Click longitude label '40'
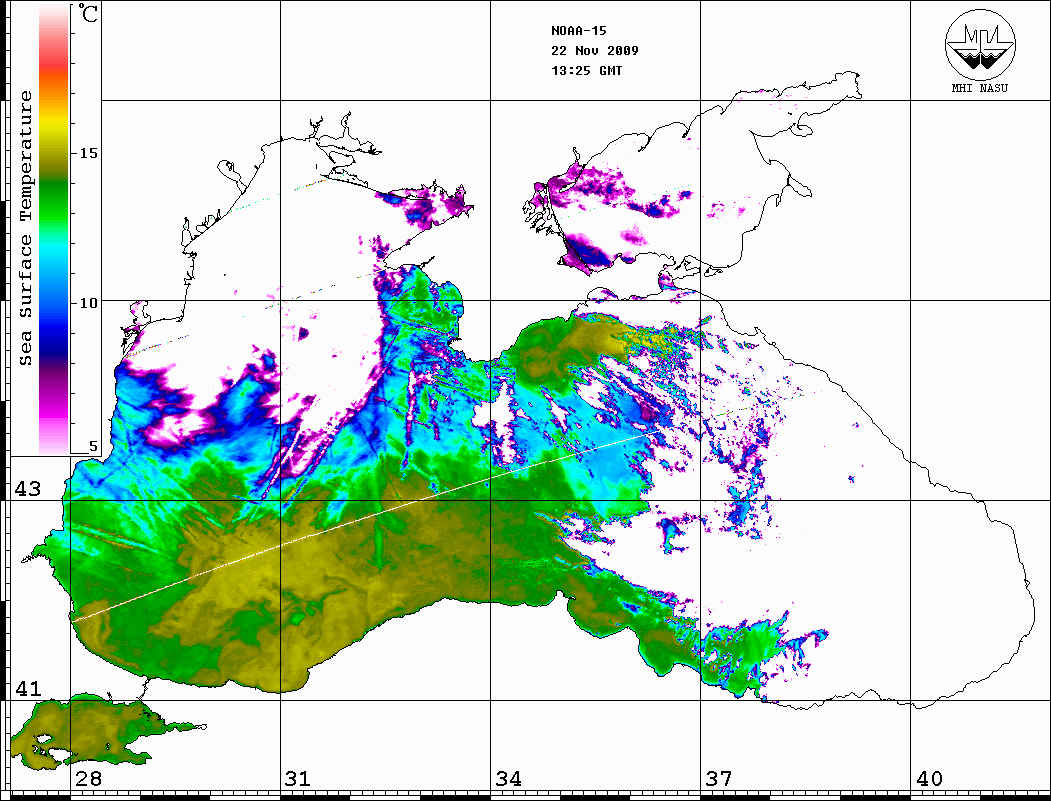The image size is (1051, 801). point(929,779)
